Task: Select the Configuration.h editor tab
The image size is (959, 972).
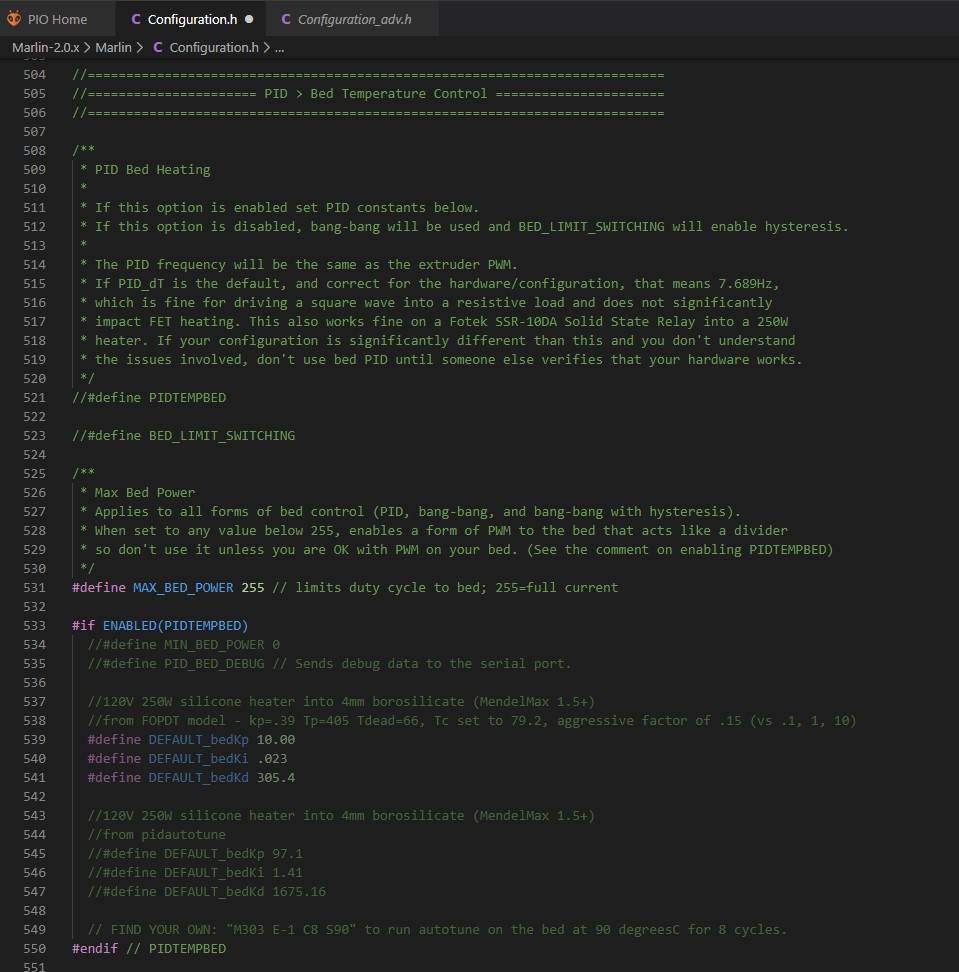Action: pyautogui.click(x=190, y=19)
